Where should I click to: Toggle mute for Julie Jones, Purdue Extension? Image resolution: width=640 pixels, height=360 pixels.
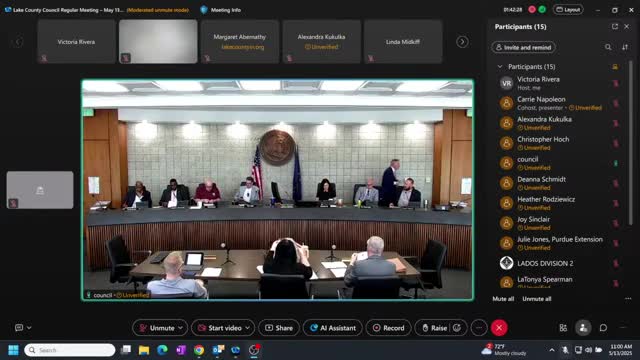pos(616,243)
